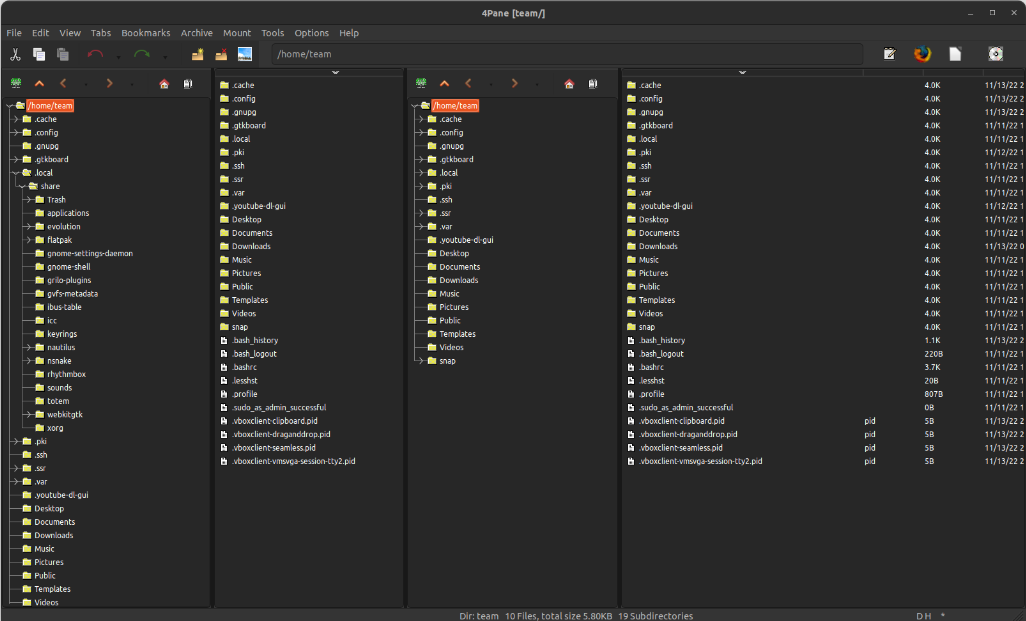This screenshot has width=1026, height=621.
Task: Select gnome-settings-daemon in left tree
Action: pos(90,253)
